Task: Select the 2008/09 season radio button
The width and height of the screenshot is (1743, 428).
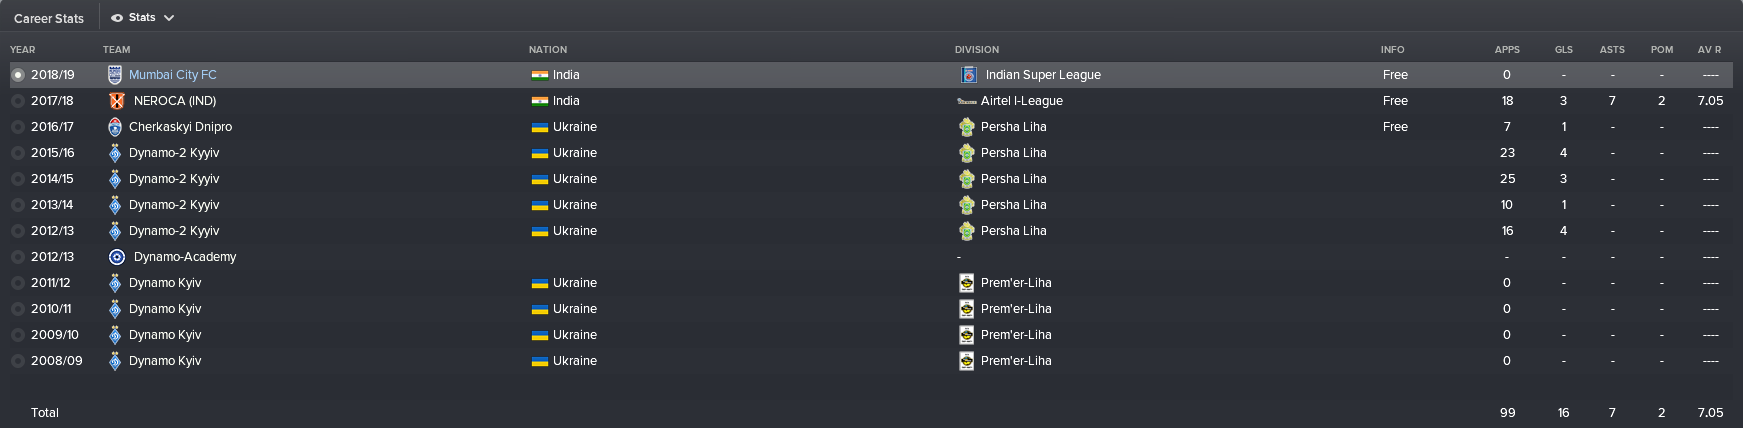Action: click(x=18, y=361)
